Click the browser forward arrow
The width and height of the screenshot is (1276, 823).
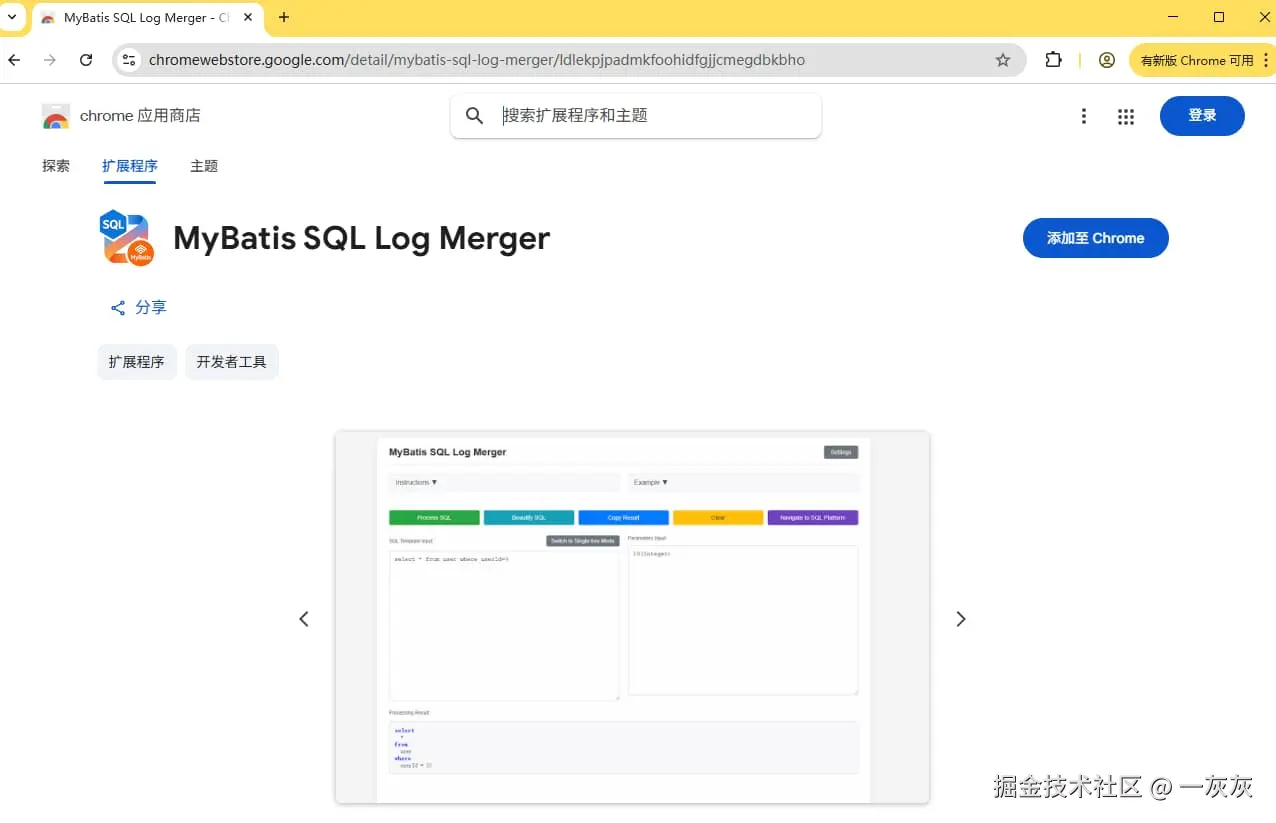coord(50,60)
